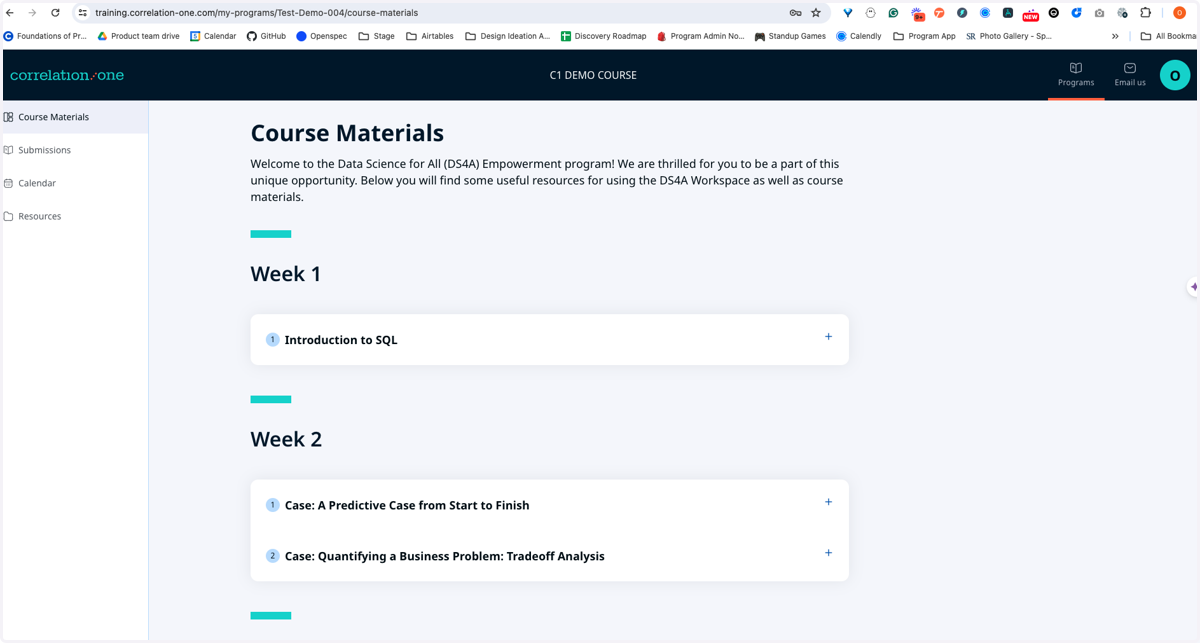1200x643 pixels.
Task: Expand Tradeoff Analysis case plus icon
Action: [828, 553]
